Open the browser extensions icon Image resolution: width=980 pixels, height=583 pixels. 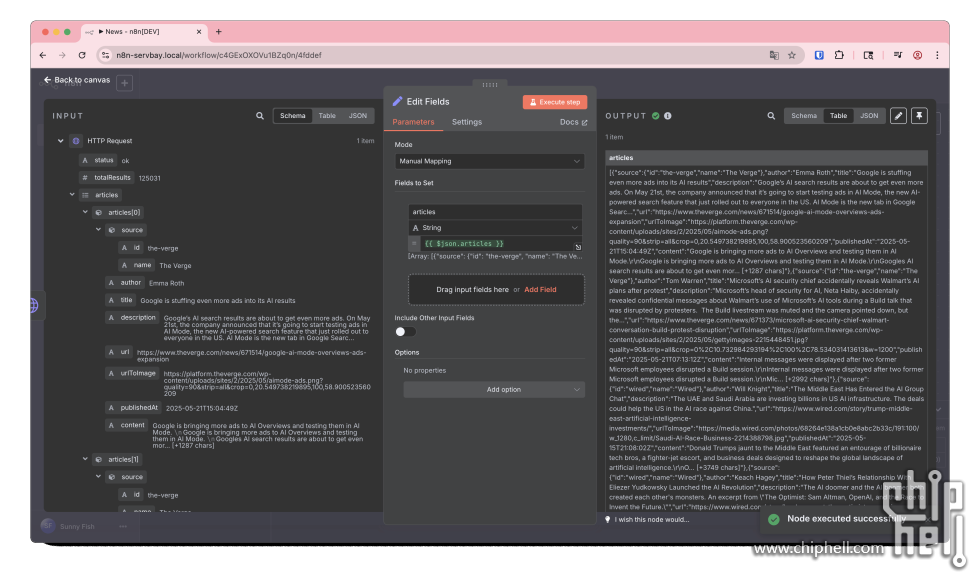839,56
